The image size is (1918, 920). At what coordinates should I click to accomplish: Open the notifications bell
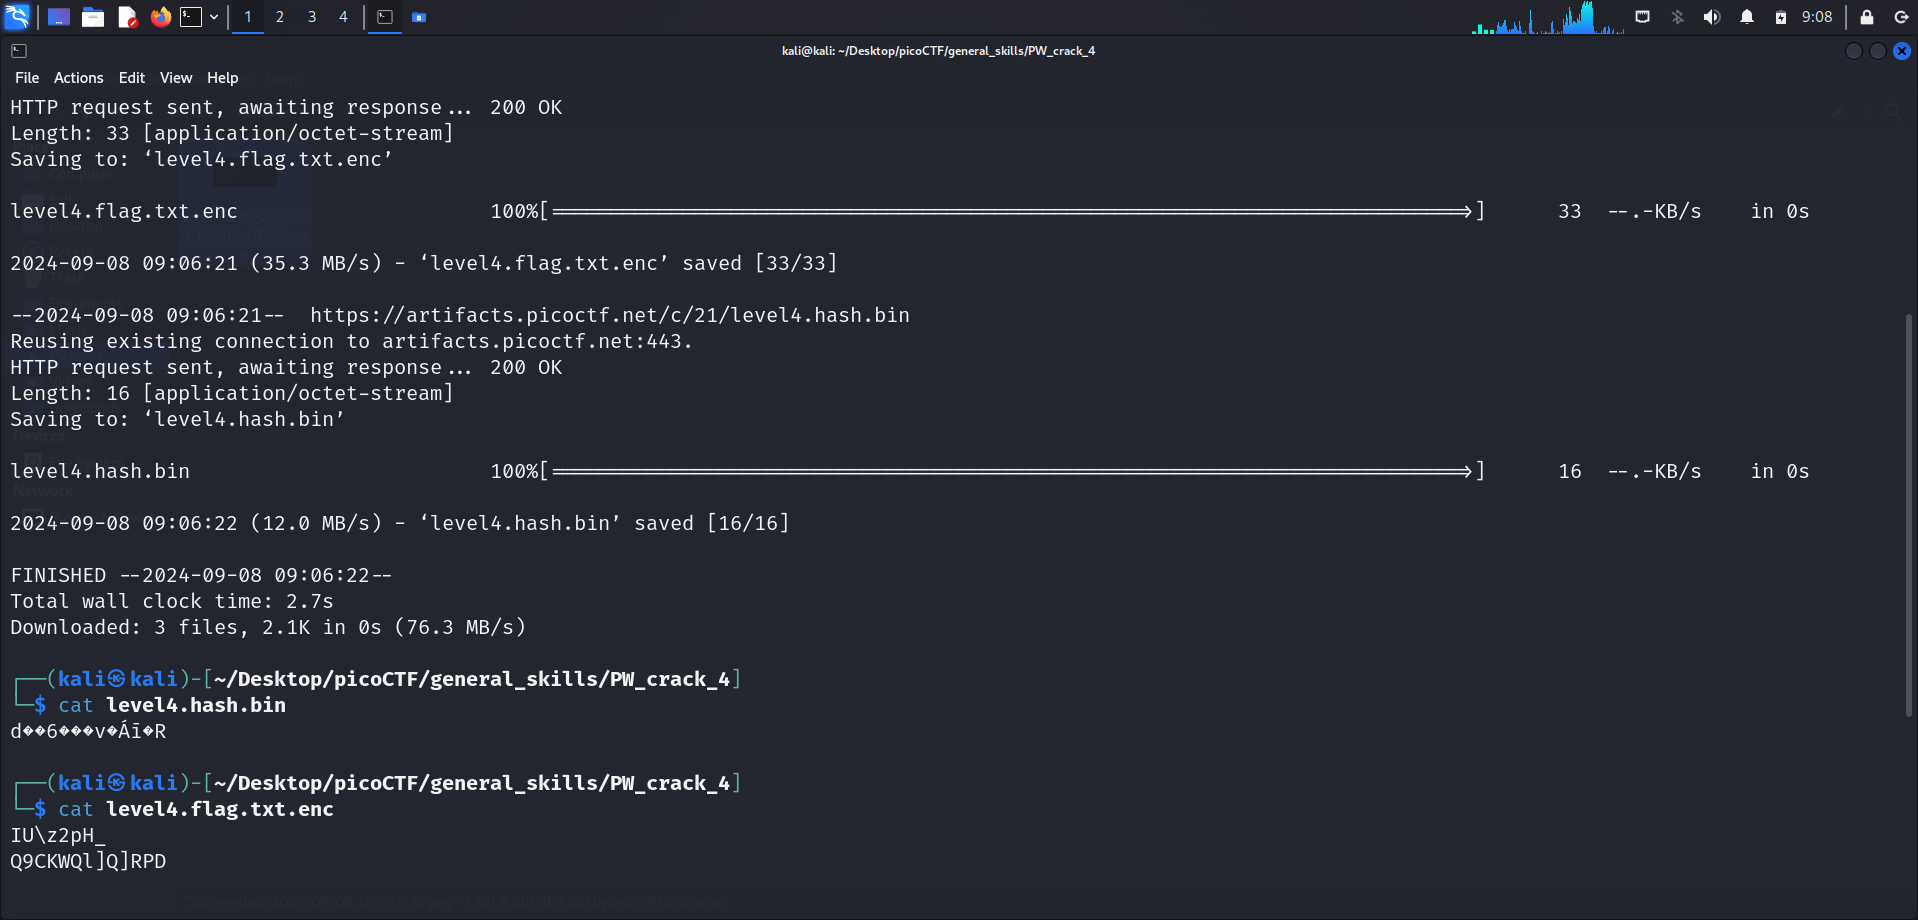1747,17
